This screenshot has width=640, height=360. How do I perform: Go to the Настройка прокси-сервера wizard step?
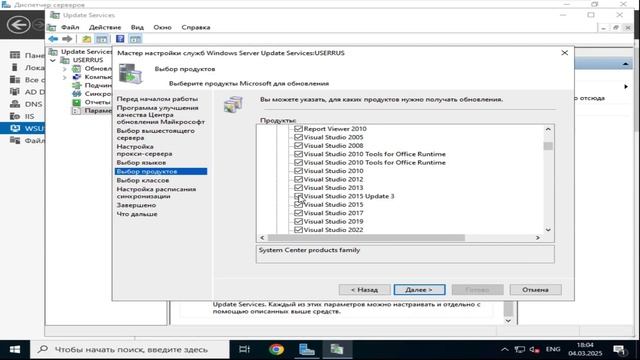[x=144, y=150]
